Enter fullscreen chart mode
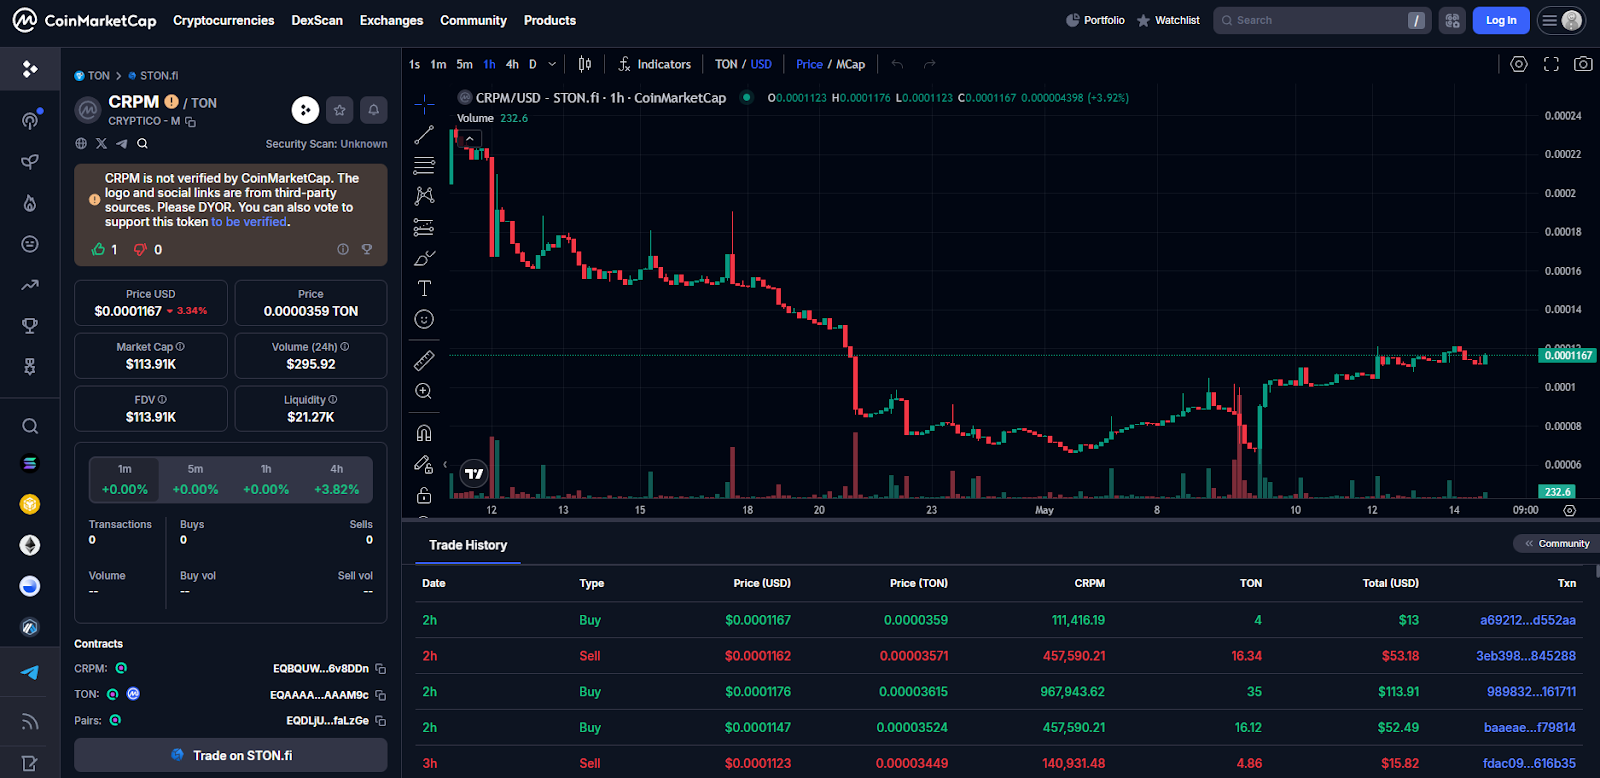 pyautogui.click(x=1551, y=64)
